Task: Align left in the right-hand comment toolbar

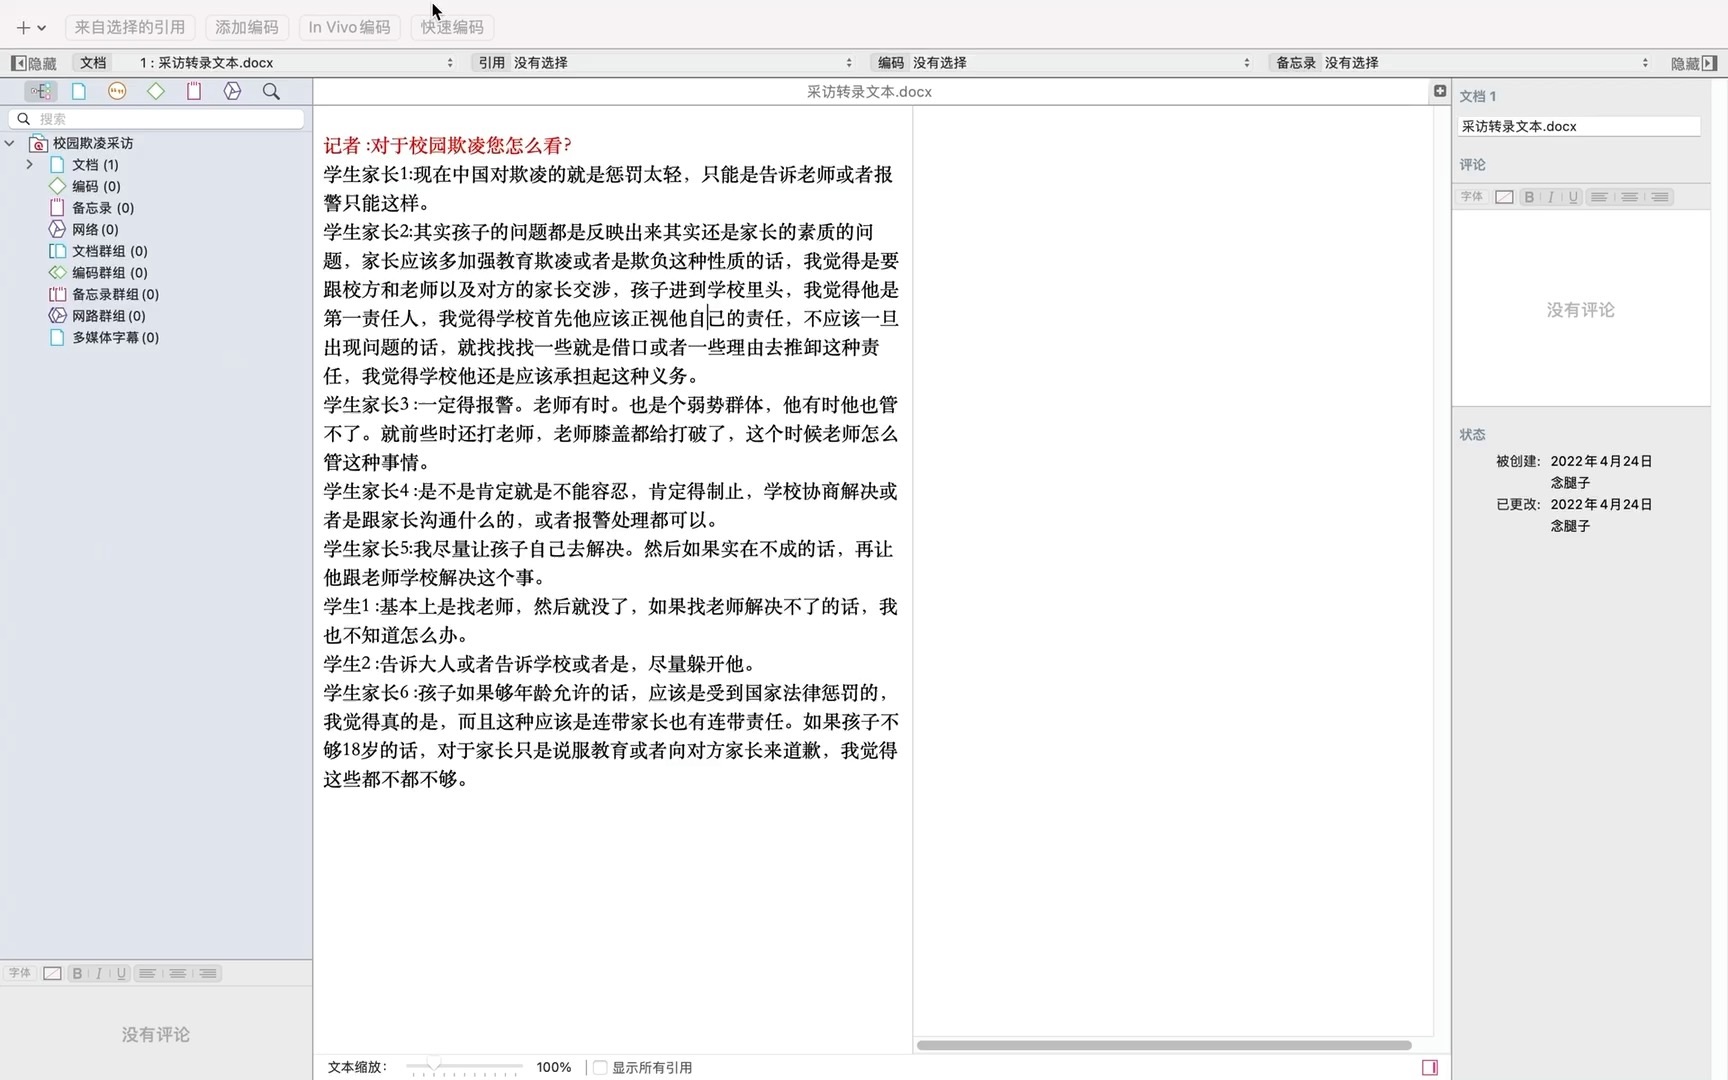Action: [1599, 197]
